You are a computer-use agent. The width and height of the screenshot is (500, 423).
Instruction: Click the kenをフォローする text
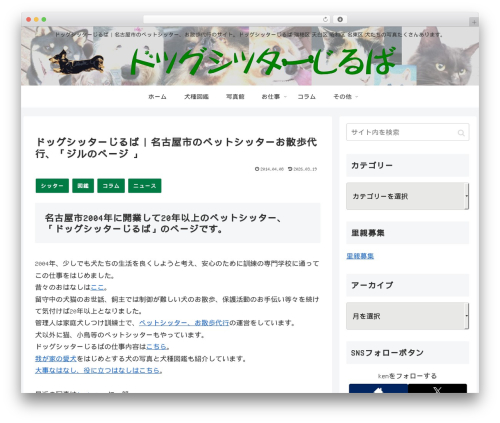click(x=407, y=376)
